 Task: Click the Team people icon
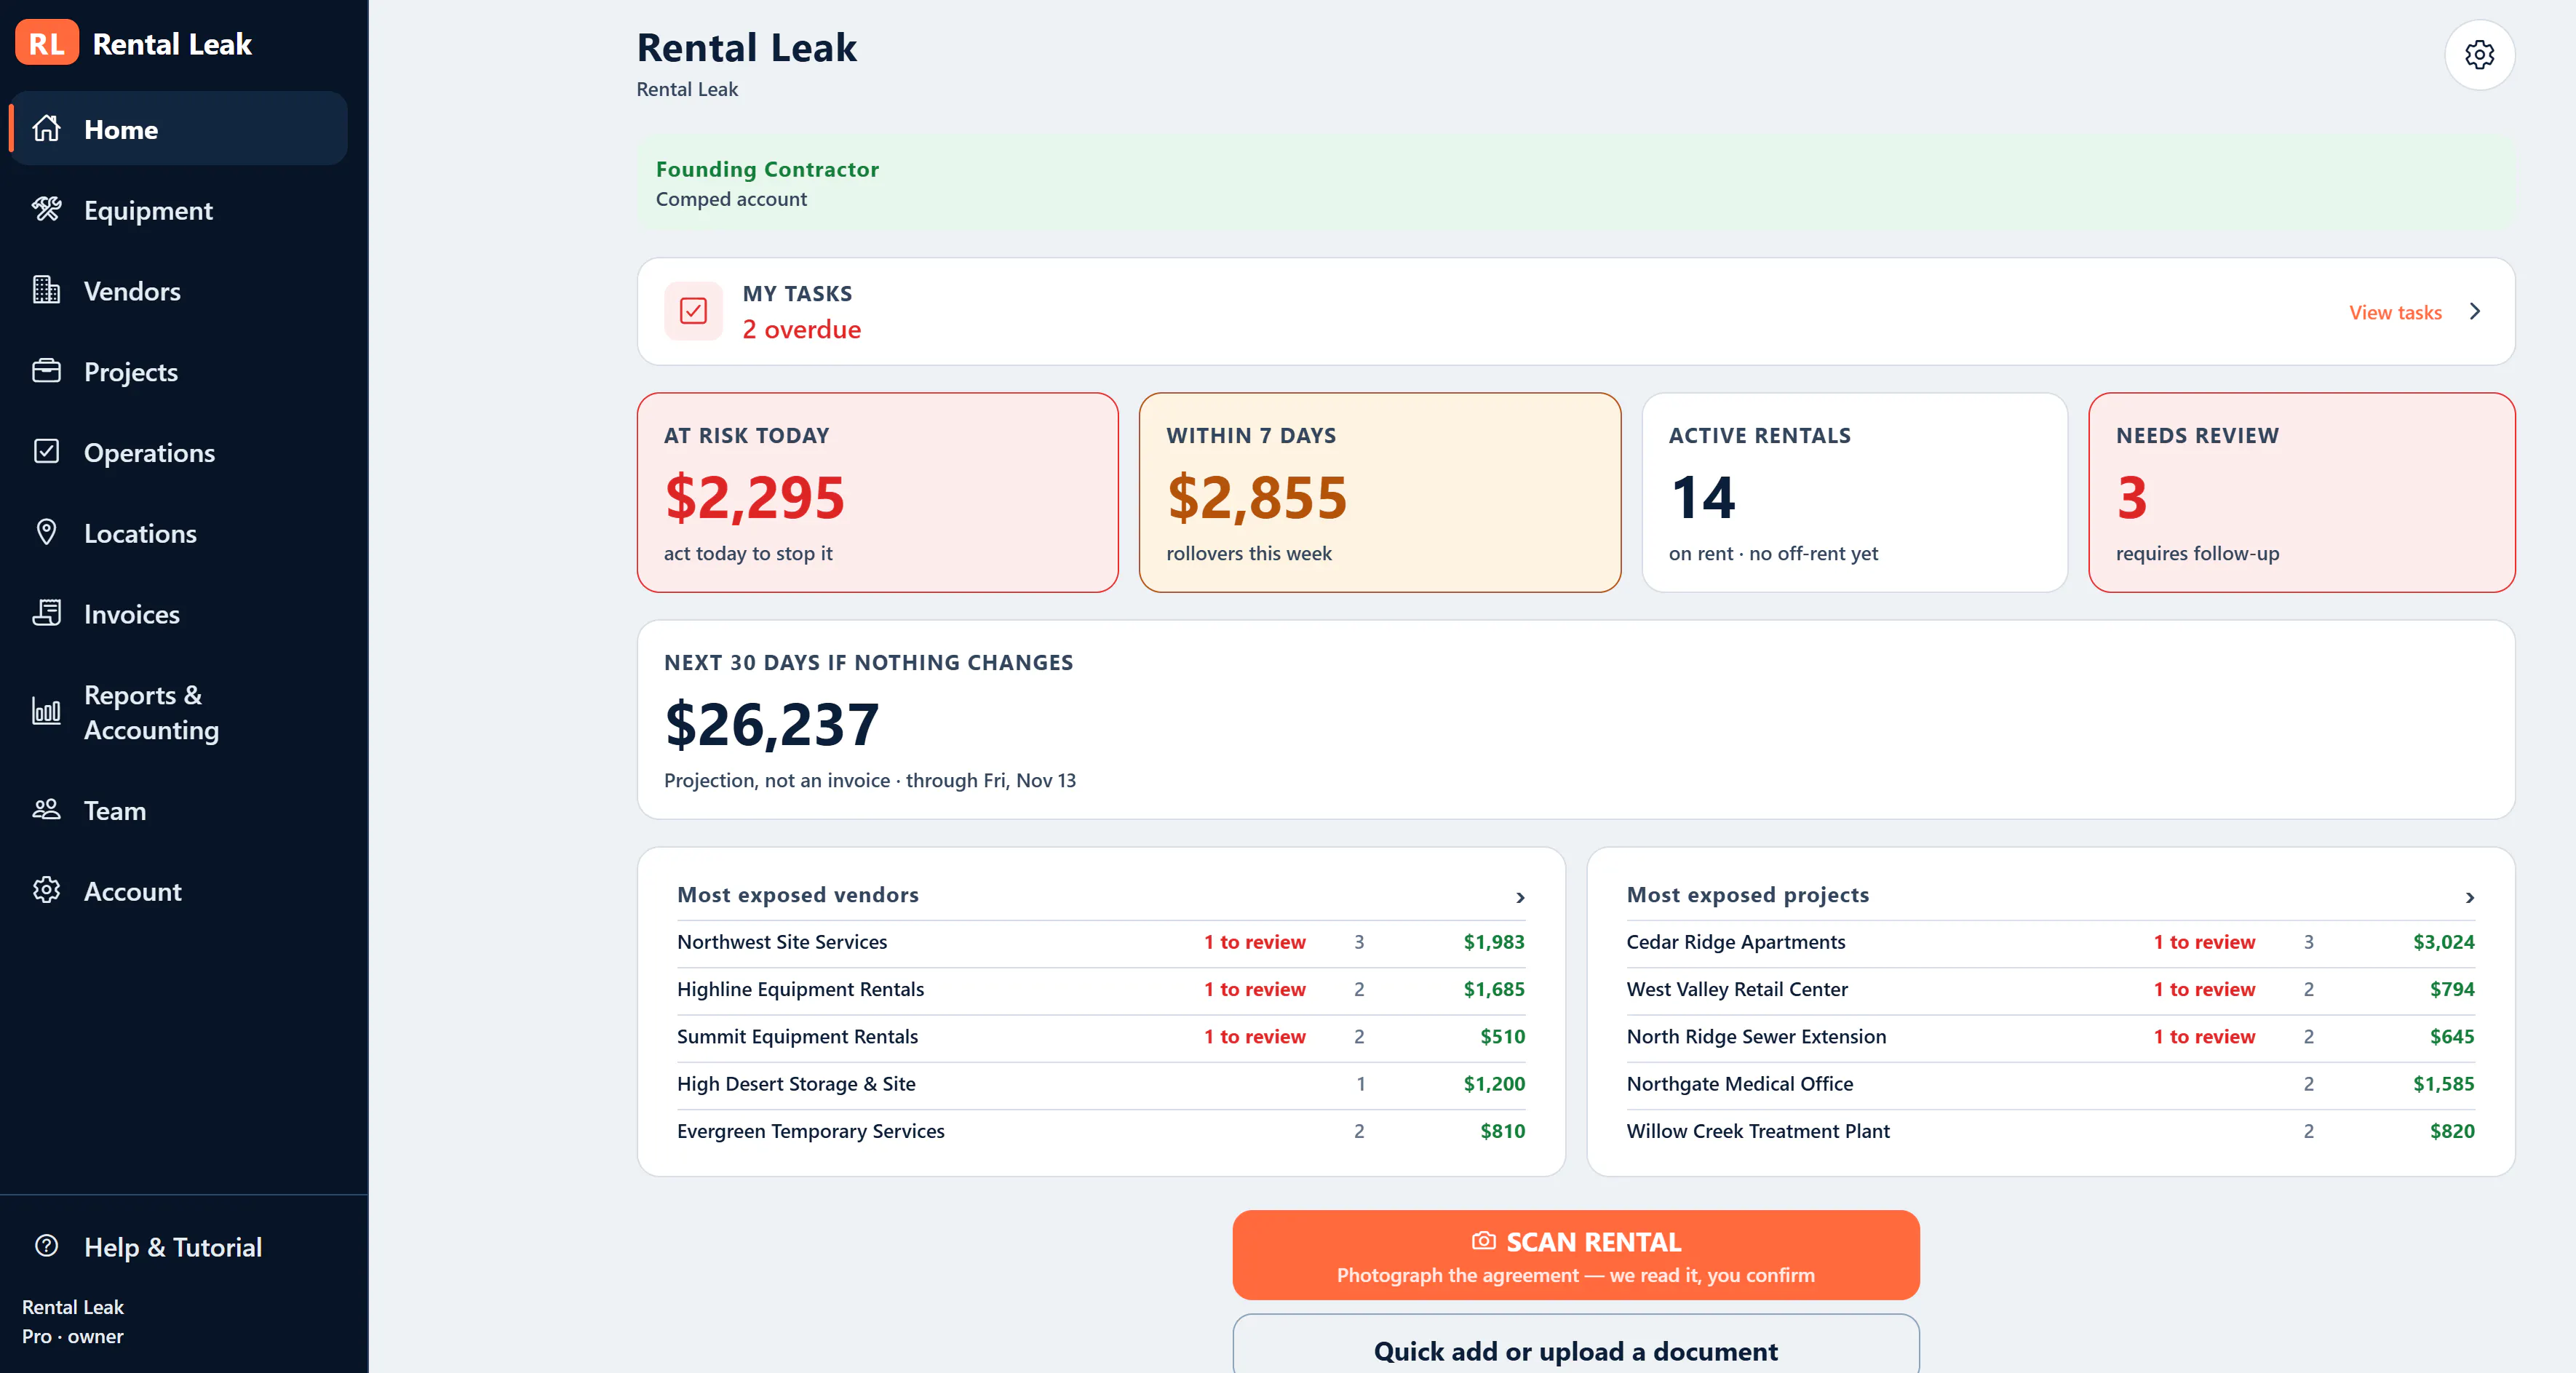tap(46, 809)
